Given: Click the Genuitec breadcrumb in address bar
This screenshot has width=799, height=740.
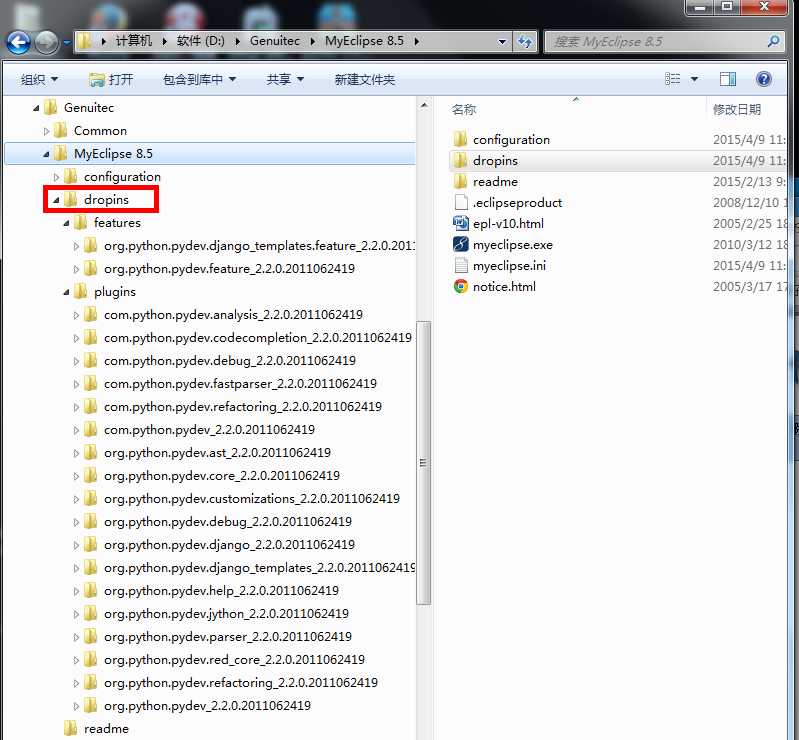Looking at the screenshot, I should (275, 41).
